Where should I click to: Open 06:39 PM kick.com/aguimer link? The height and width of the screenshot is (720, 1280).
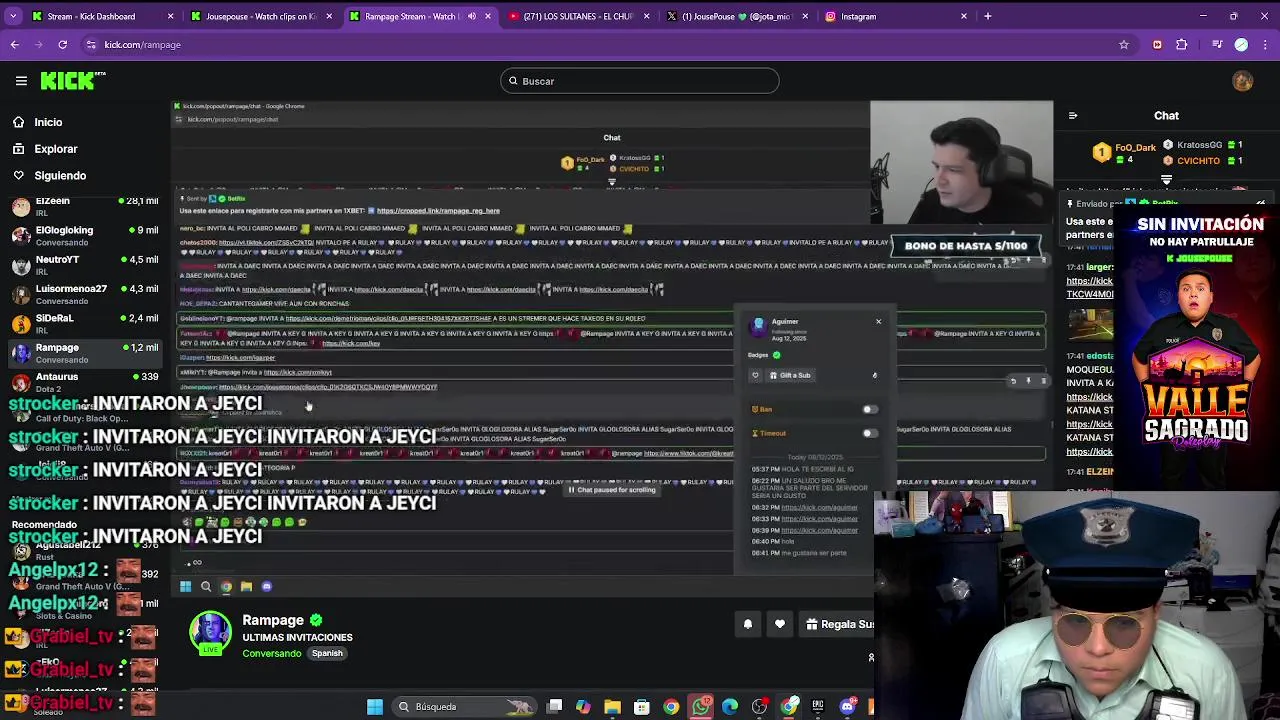(x=819, y=530)
